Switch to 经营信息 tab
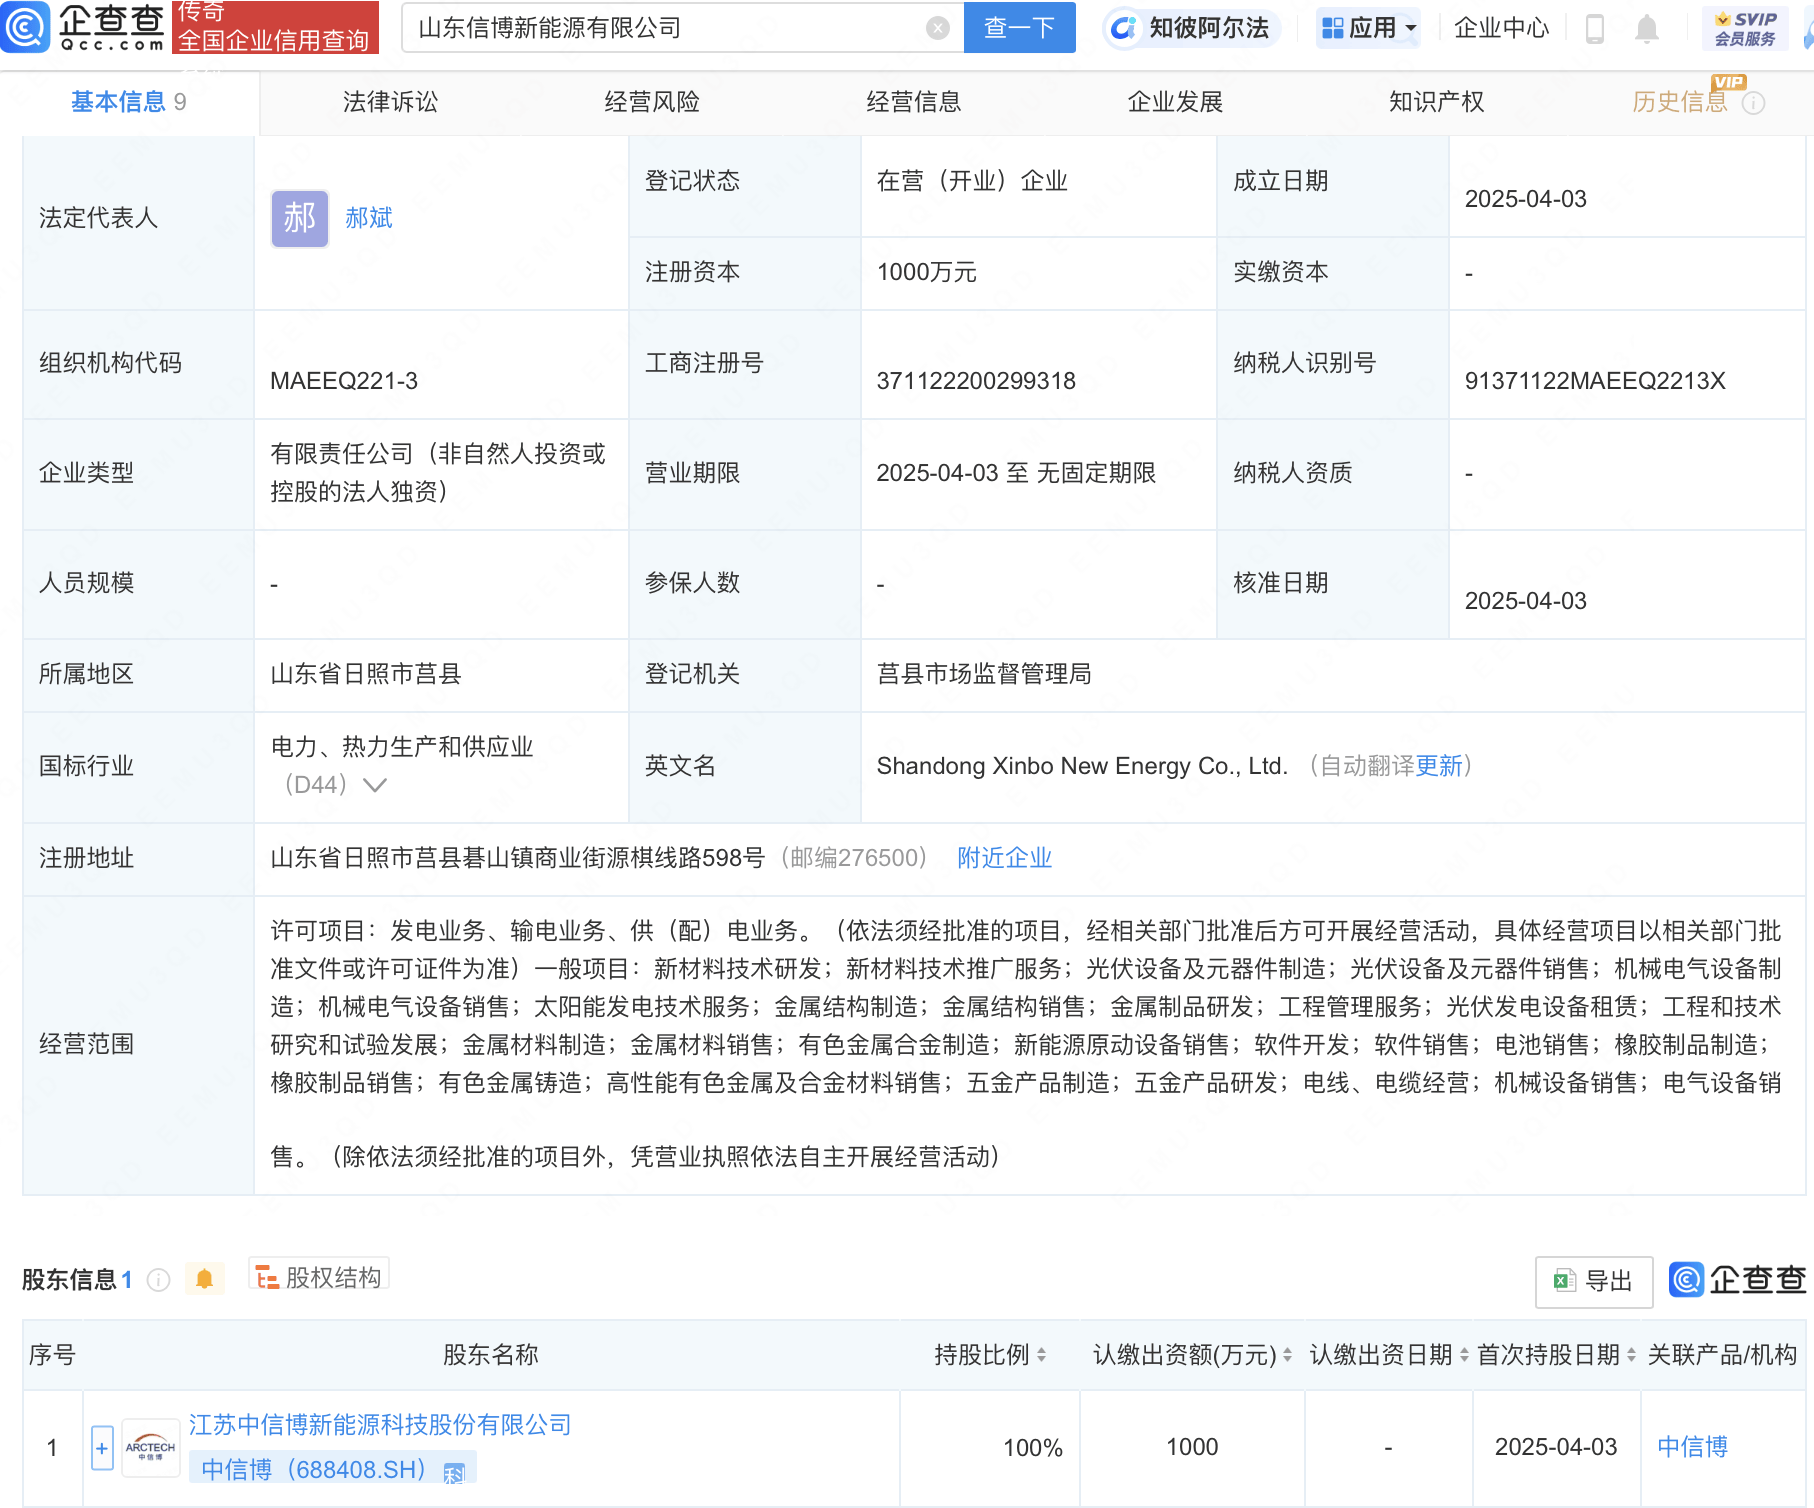Screen dimensions: 1814x1508 point(914,102)
